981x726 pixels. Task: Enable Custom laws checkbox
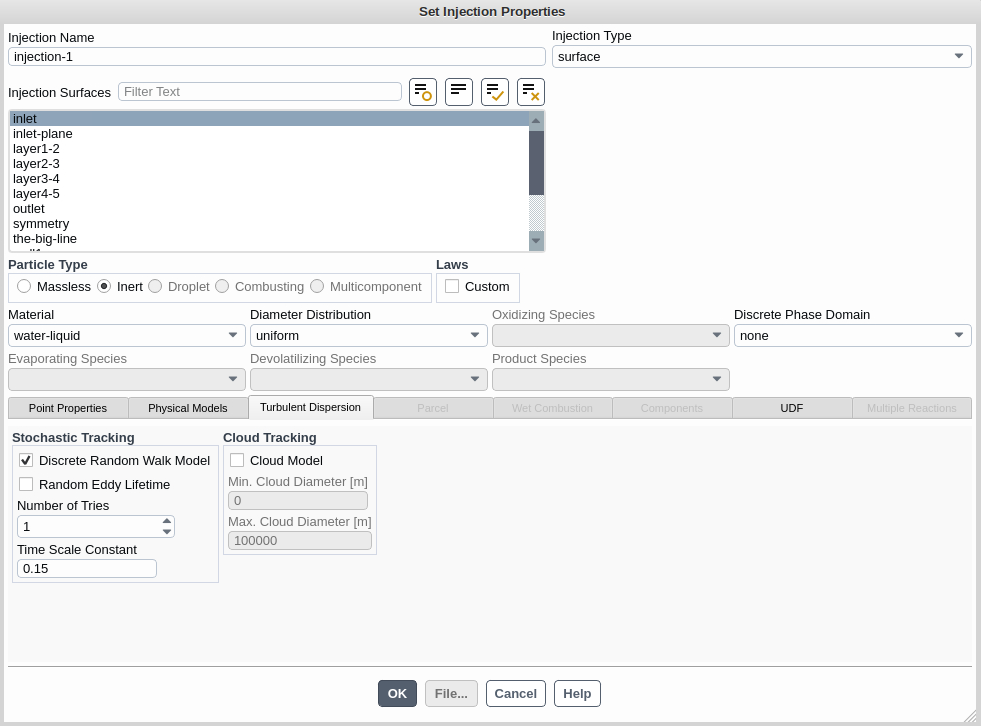click(x=452, y=286)
